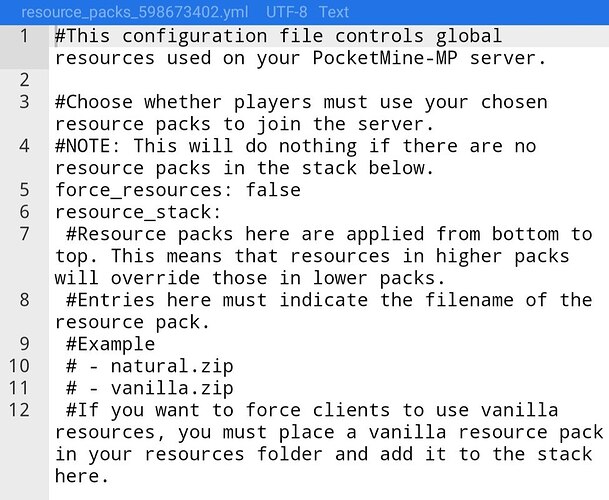Click gutter line number 9

[x=23, y=344]
